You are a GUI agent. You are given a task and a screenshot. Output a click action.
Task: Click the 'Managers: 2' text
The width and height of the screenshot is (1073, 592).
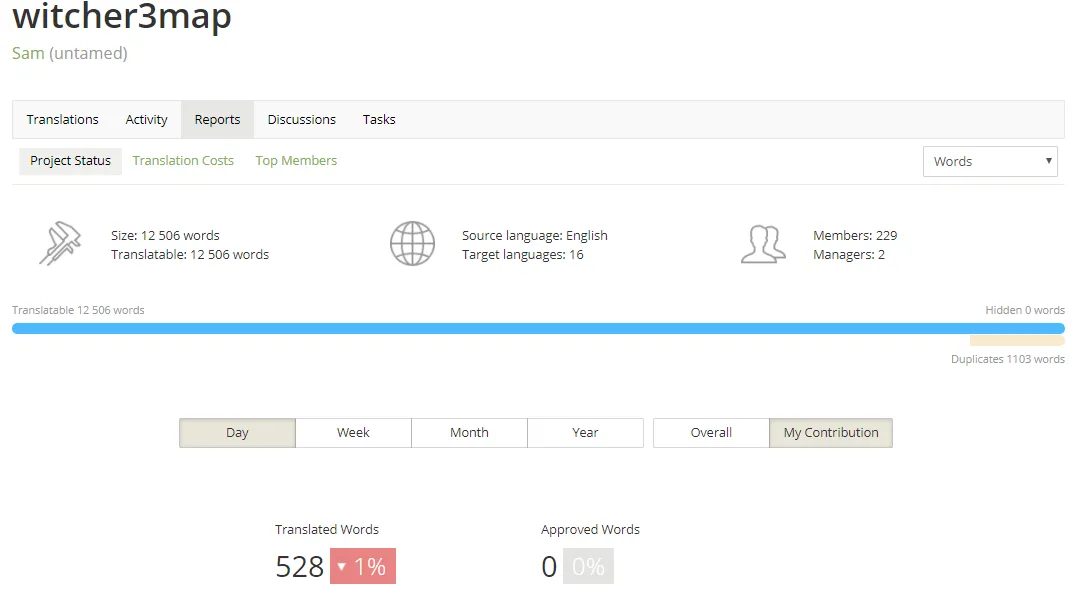[849, 255]
